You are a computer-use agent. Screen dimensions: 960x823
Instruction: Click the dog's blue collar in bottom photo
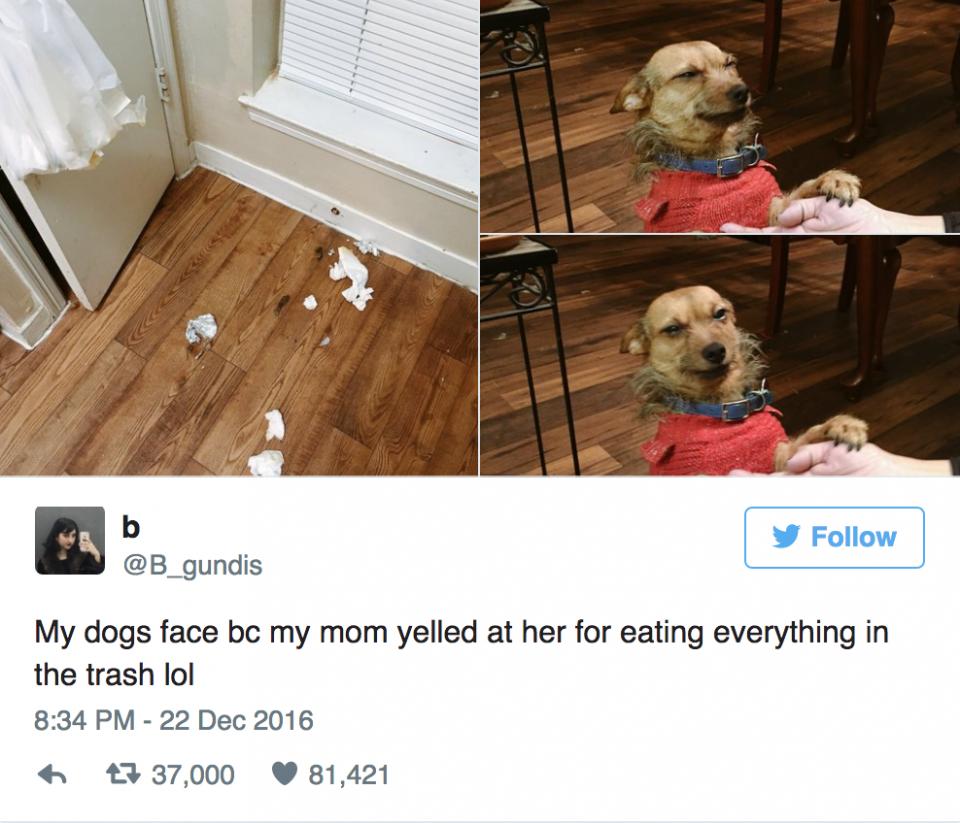(x=718, y=404)
